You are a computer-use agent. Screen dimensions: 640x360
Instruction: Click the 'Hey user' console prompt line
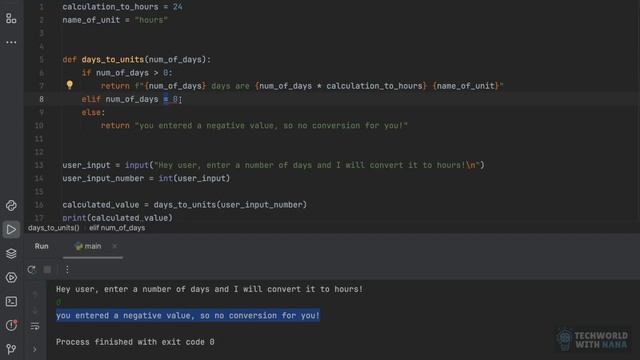point(209,289)
